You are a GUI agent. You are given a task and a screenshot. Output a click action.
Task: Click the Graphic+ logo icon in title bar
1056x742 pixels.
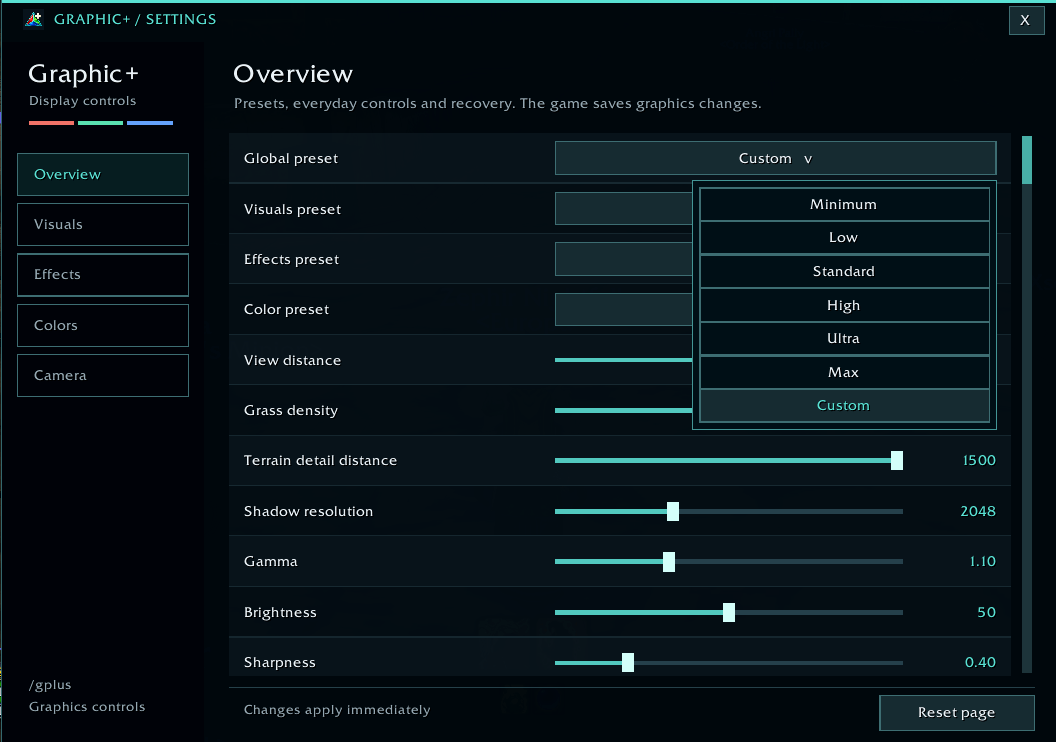(x=34, y=20)
